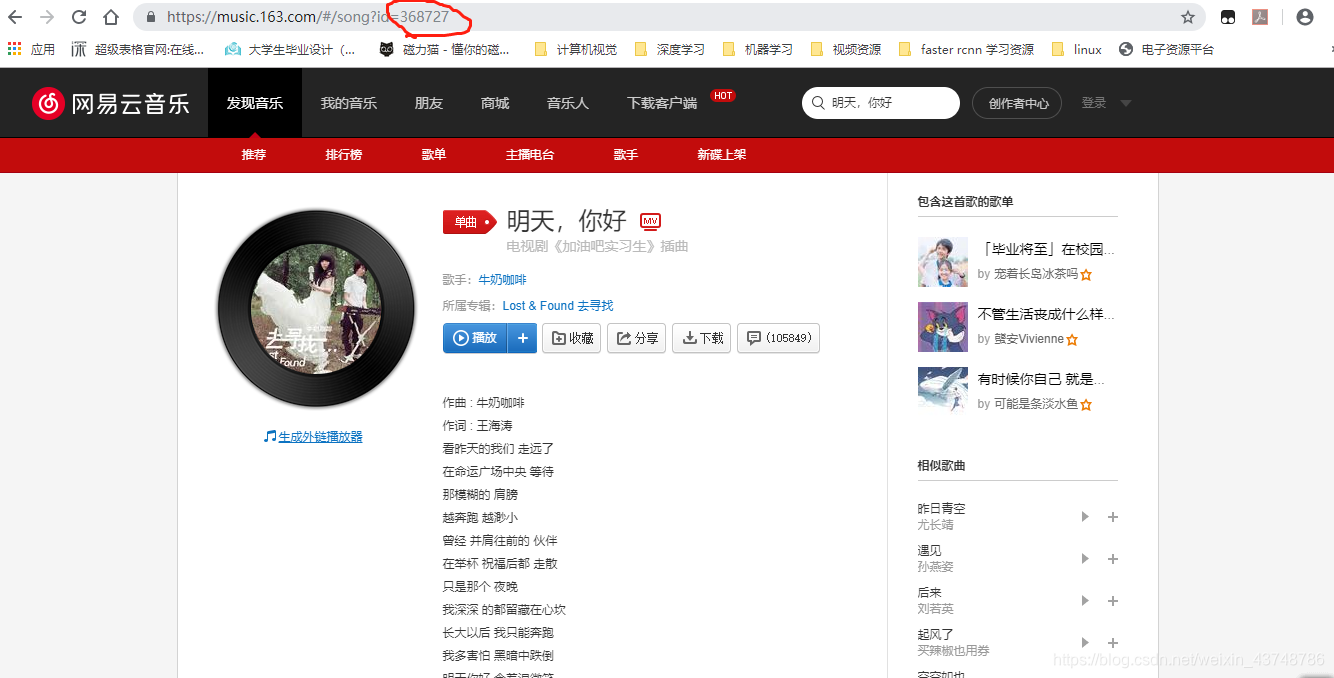Click the 创作者中心 button
The height and width of the screenshot is (678, 1334).
(1019, 103)
